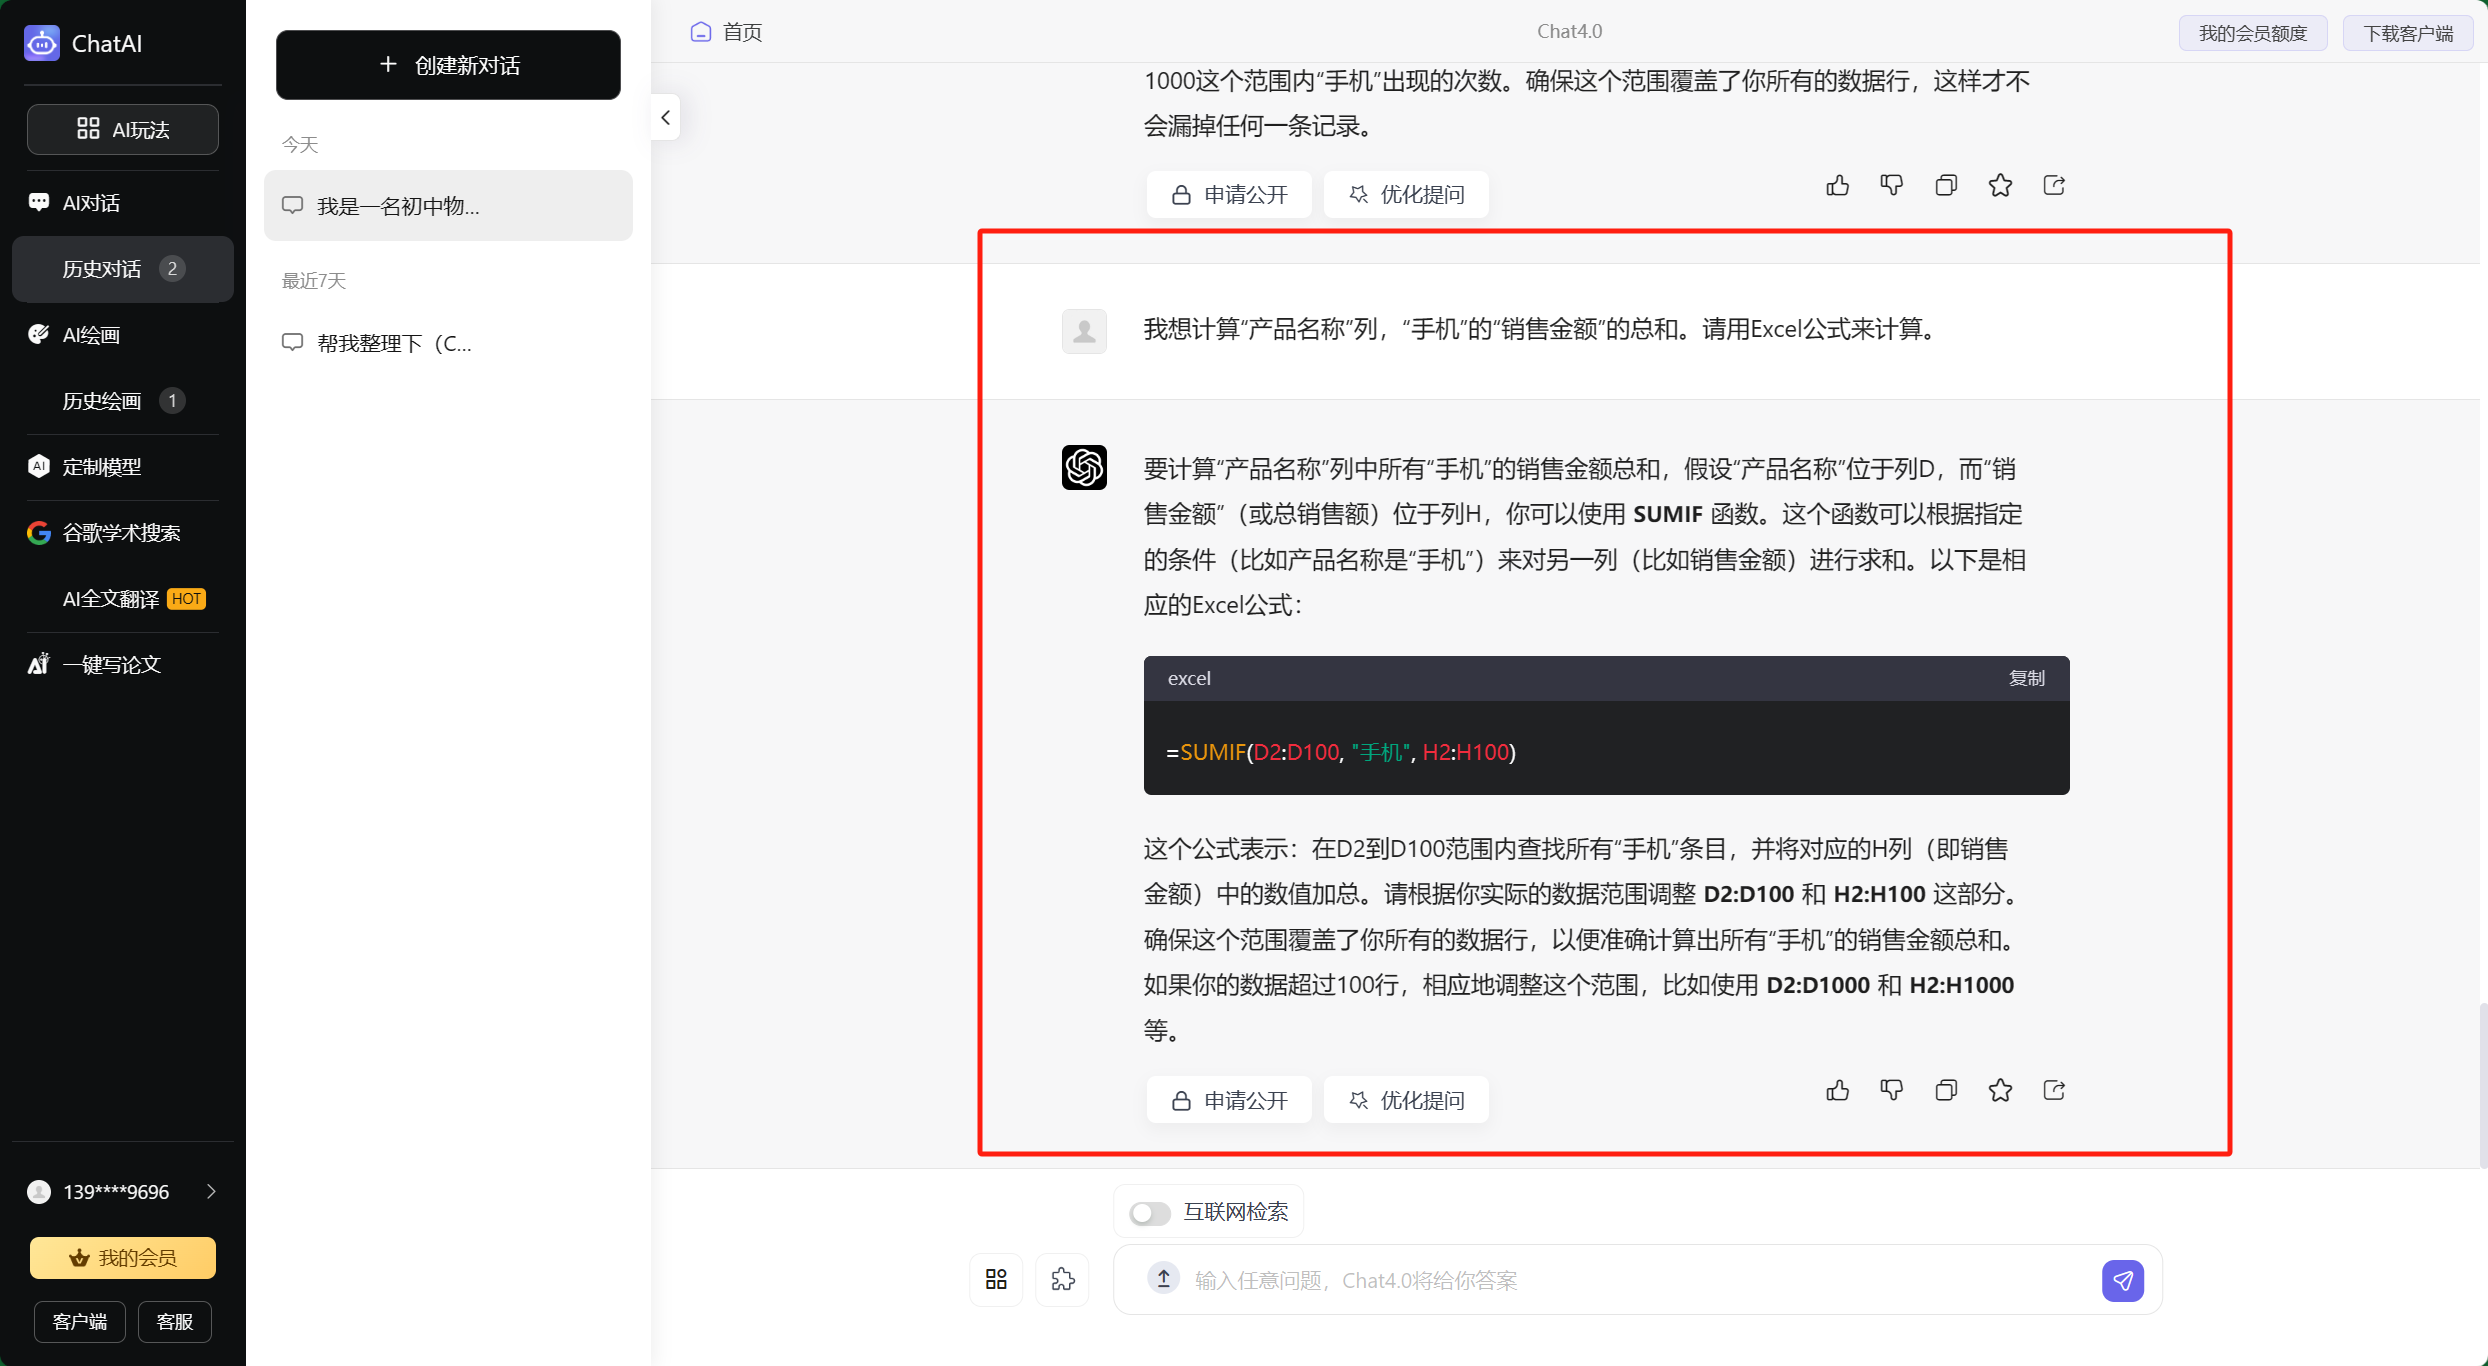This screenshot has height=1366, width=2488.
Task: Open 谷歌学术搜索 via the Google icon
Action: point(120,532)
